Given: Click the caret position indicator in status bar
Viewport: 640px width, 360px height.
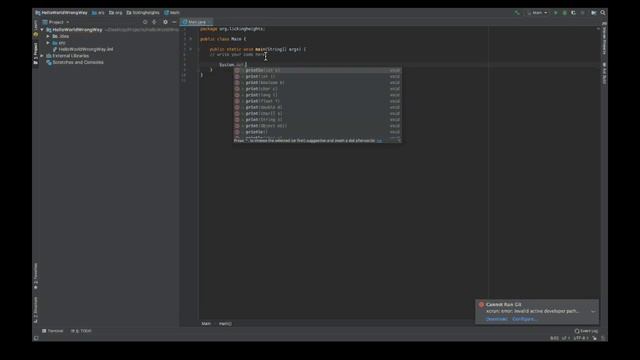Looking at the screenshot, I should (554, 338).
